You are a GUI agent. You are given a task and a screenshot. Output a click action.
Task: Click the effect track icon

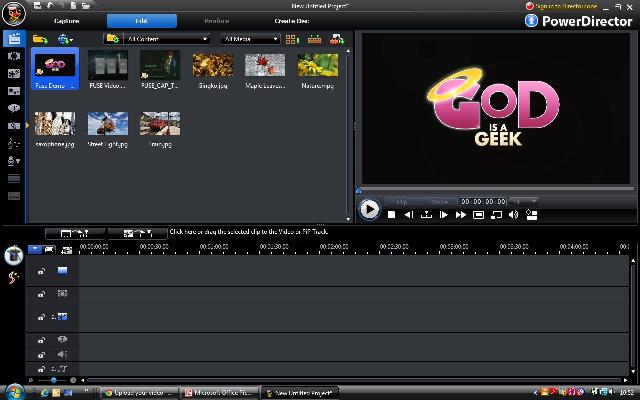point(62,293)
